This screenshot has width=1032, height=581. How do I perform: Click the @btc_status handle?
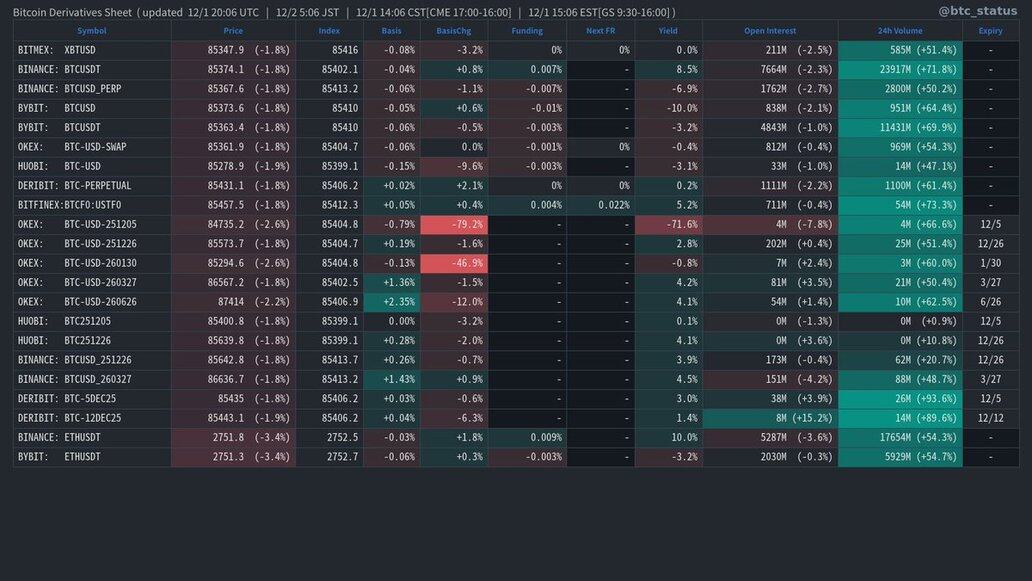point(978,11)
